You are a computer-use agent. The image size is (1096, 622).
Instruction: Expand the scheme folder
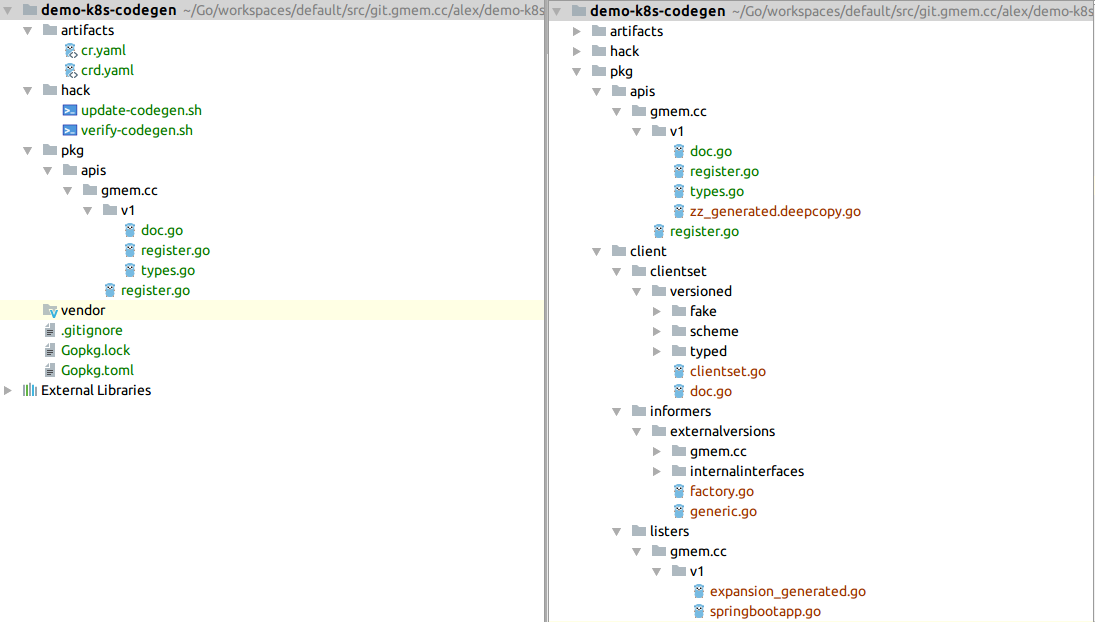[x=657, y=331]
